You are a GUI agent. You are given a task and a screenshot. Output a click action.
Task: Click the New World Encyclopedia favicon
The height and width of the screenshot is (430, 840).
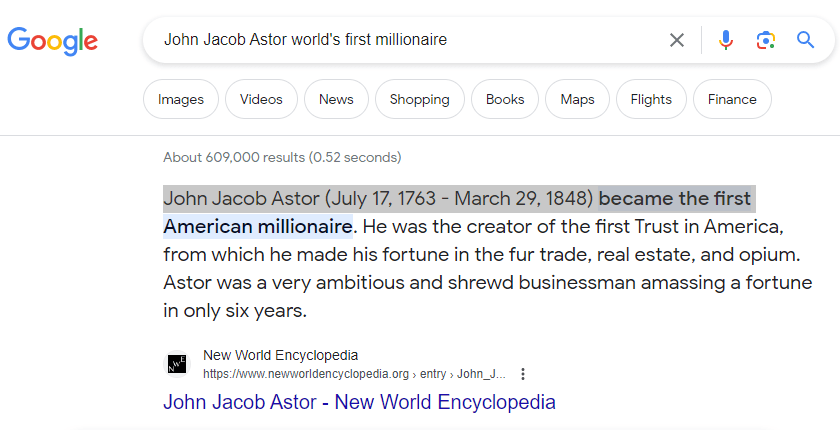(x=176, y=364)
